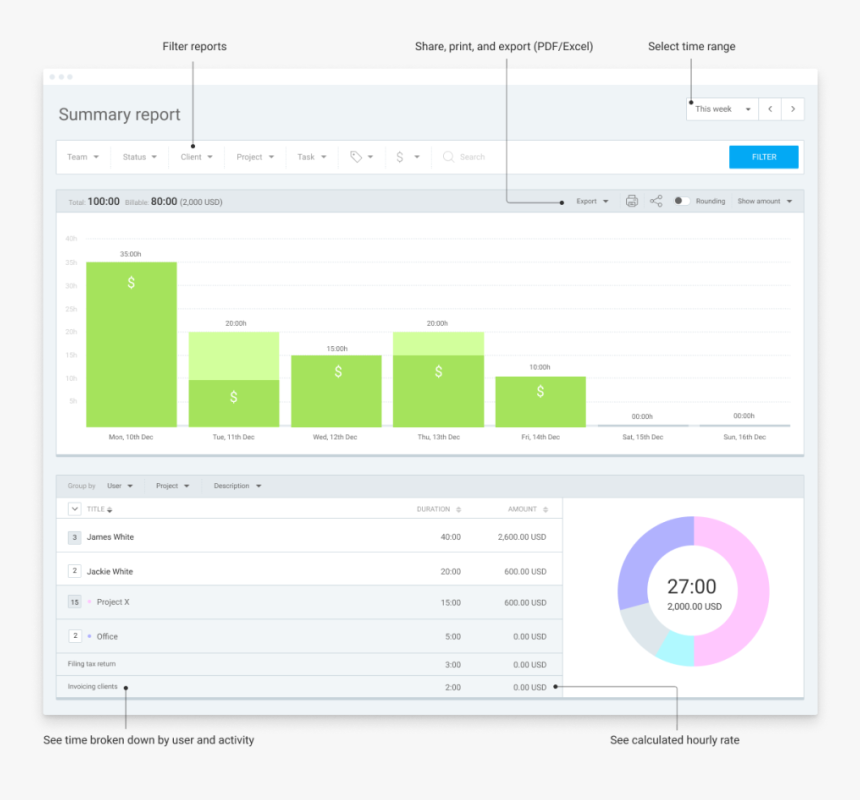This screenshot has width=860, height=800.
Task: Toggle the Project X entries badge
Action: (74, 602)
